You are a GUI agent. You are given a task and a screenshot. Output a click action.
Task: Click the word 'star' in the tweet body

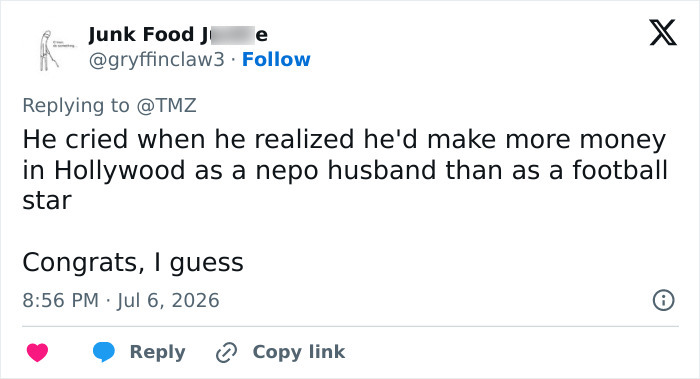coord(47,201)
